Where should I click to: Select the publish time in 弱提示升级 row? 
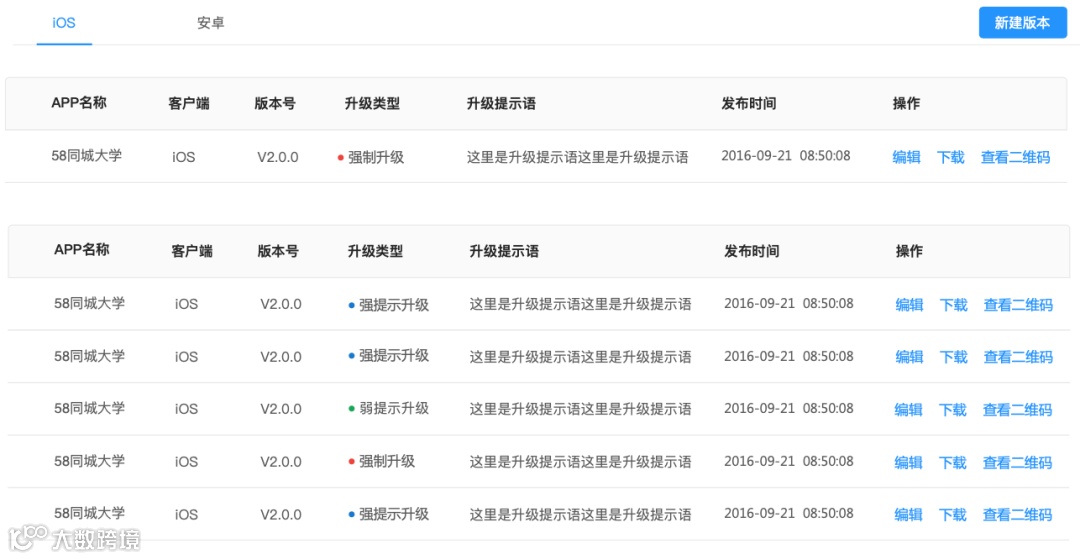point(789,408)
